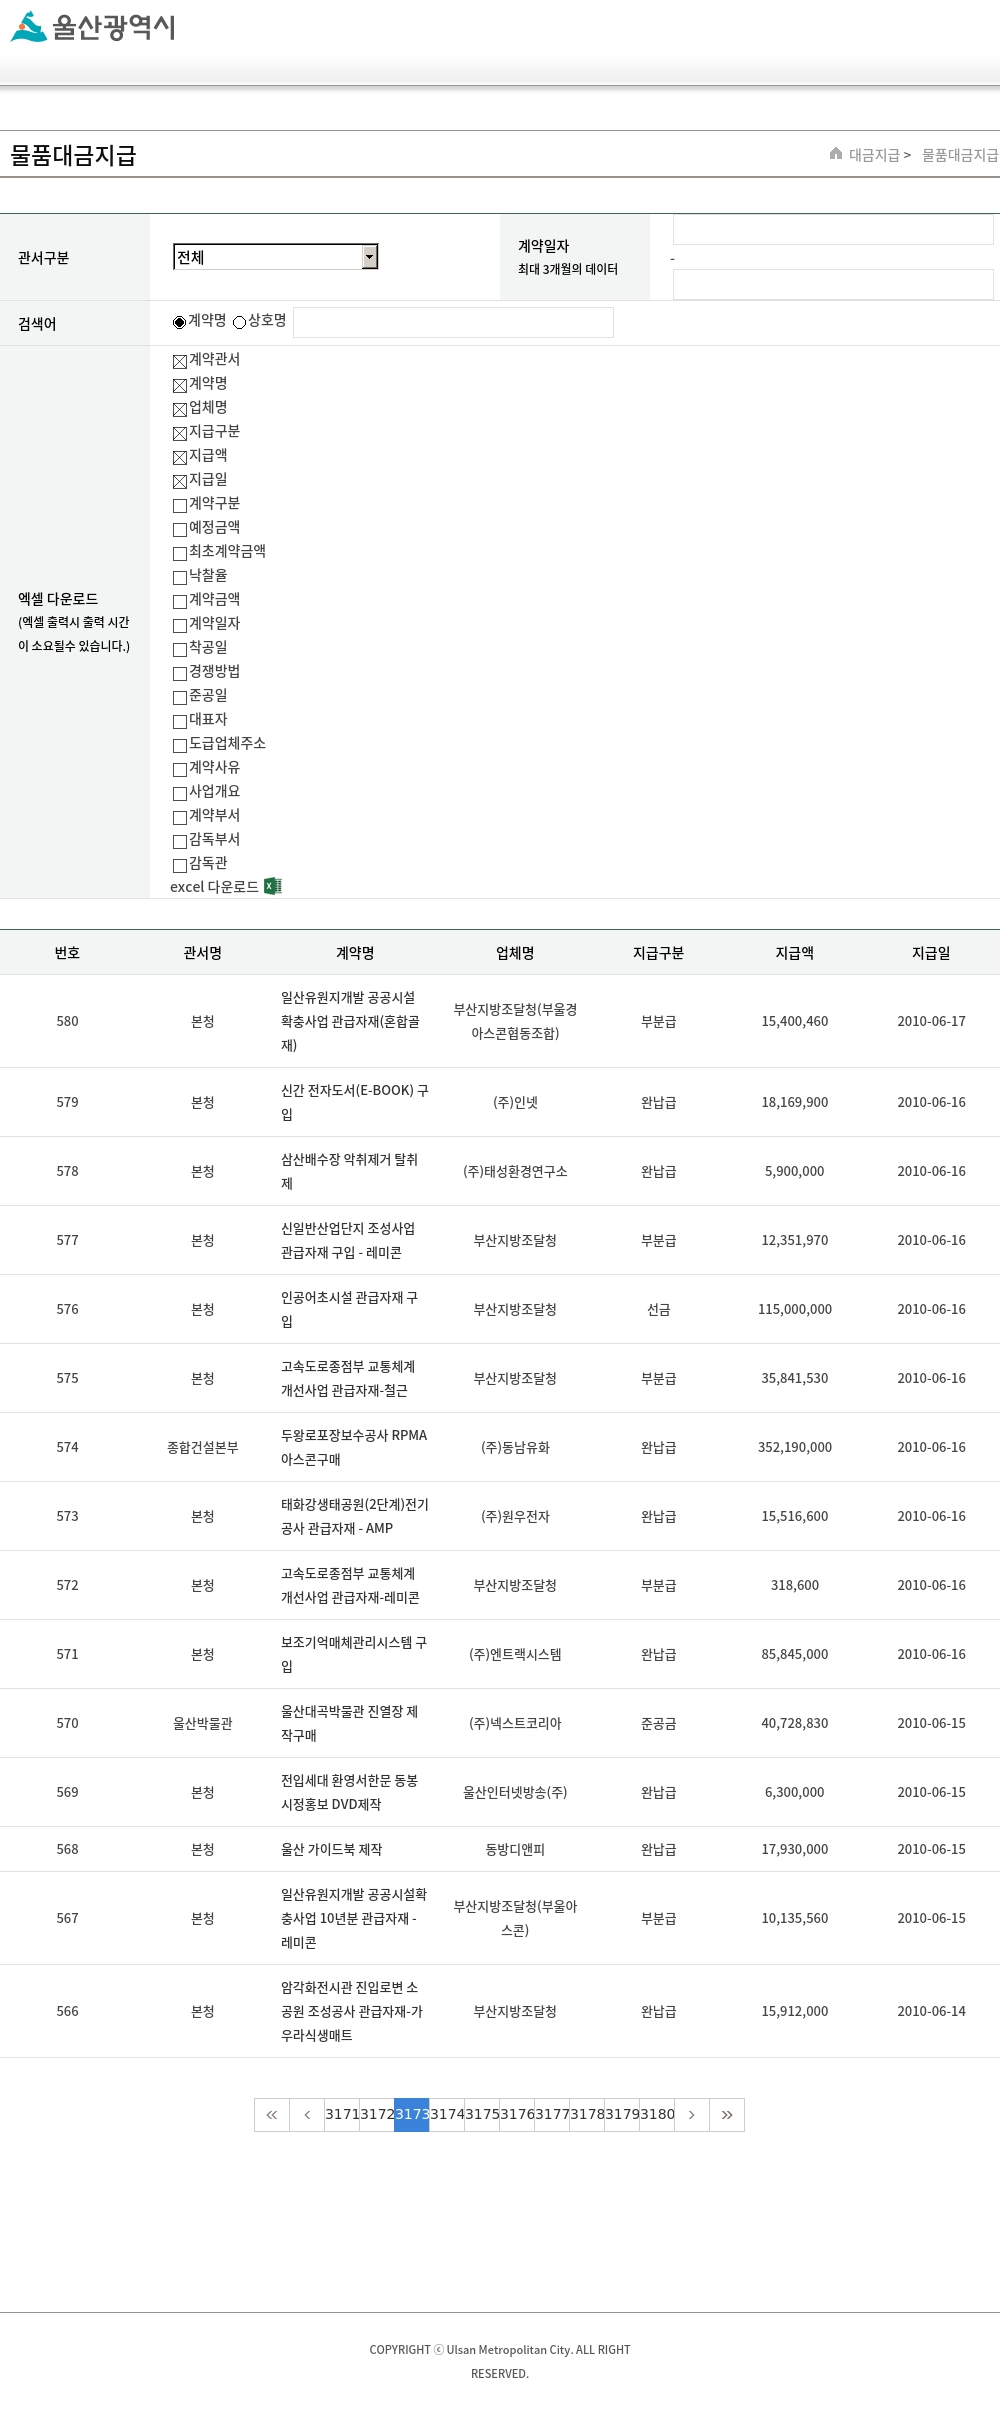Enable the 계약금액 checkbox

click(x=180, y=601)
